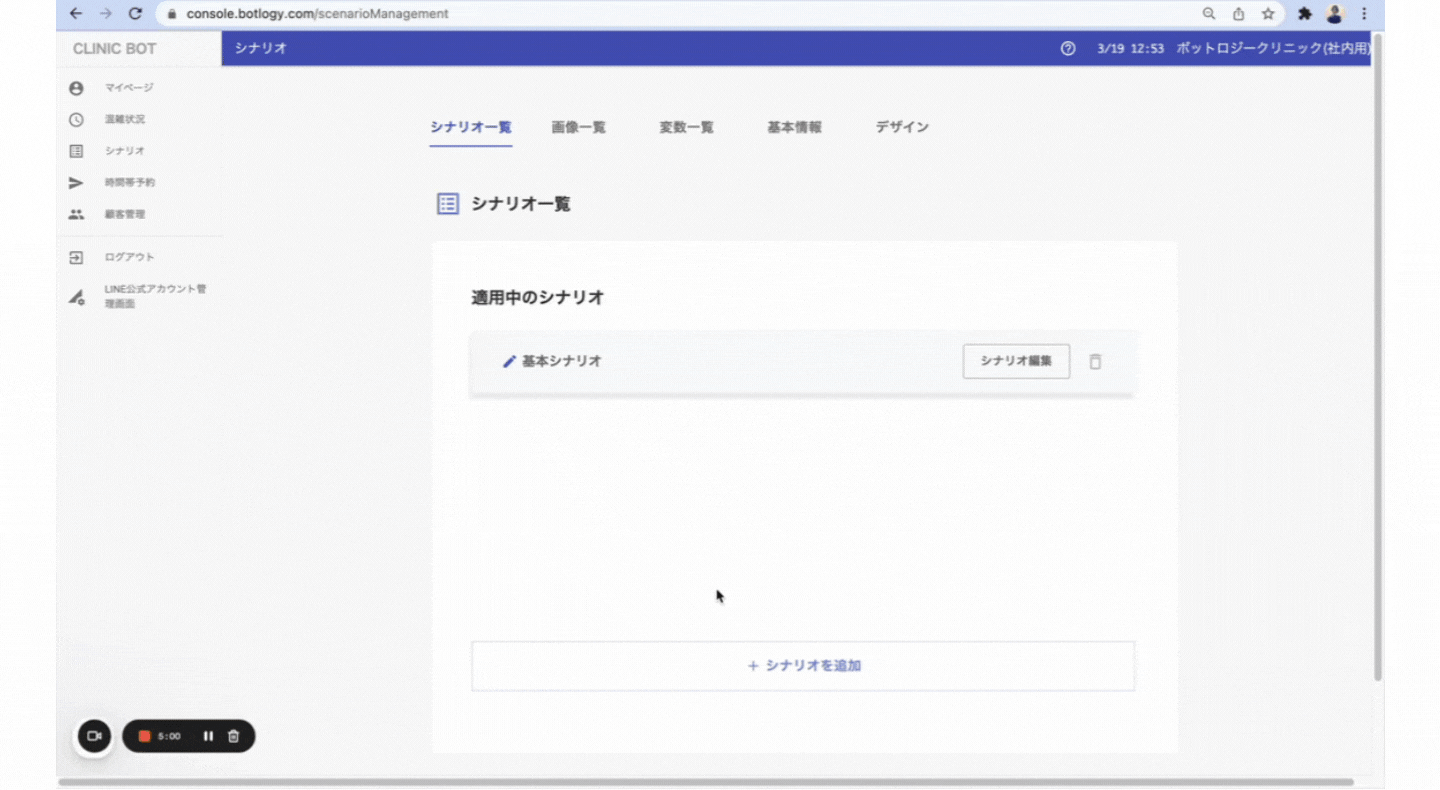
Task: Pause the screen recording
Action: 208,736
